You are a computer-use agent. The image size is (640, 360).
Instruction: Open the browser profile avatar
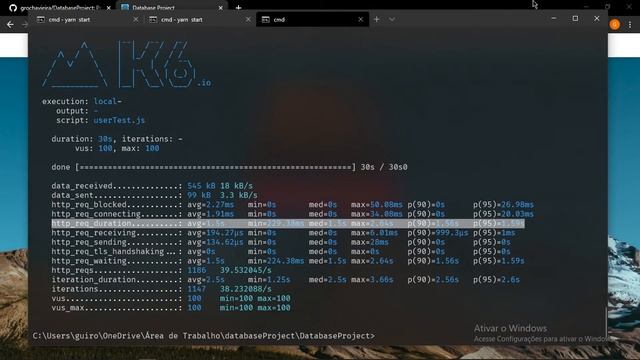coord(615,24)
